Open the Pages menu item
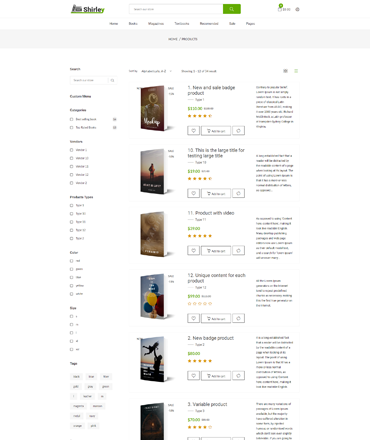 pyautogui.click(x=250, y=24)
